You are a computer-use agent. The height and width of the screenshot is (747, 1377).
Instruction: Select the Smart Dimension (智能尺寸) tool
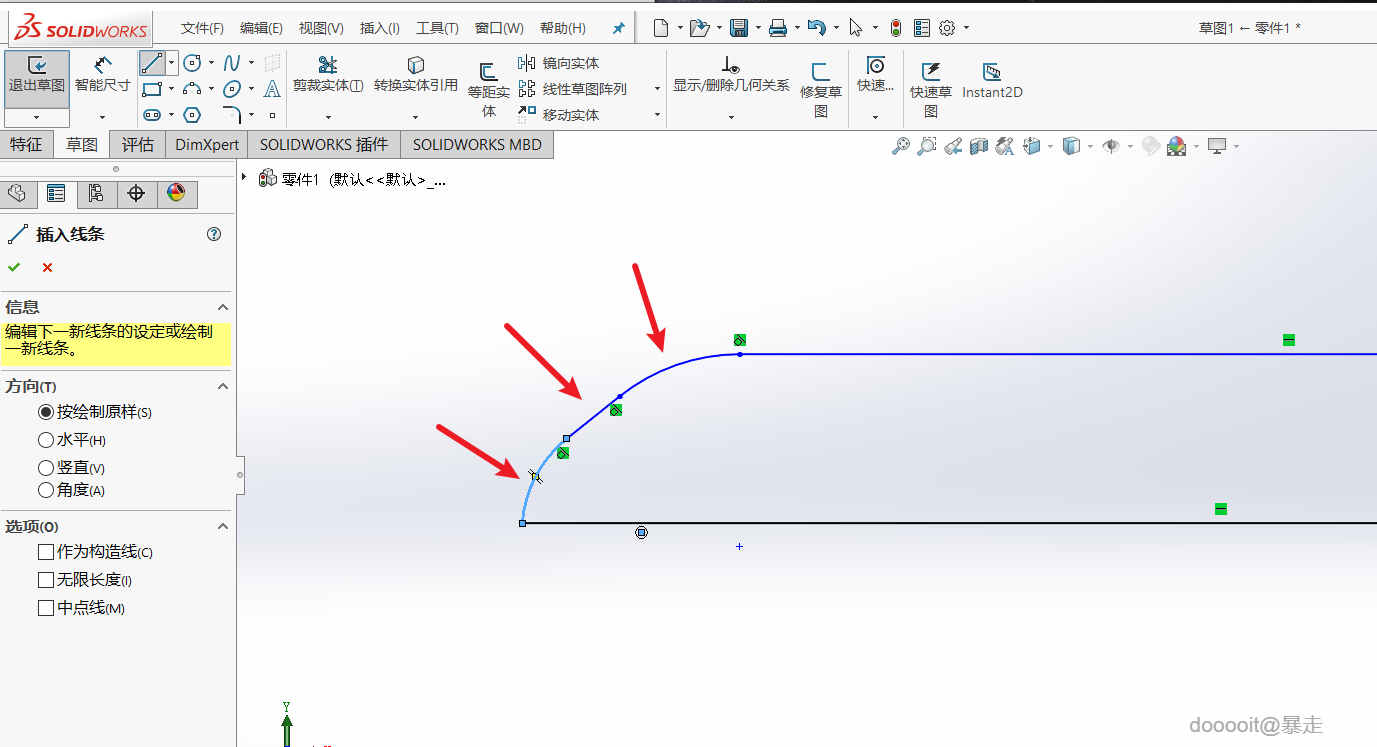103,76
